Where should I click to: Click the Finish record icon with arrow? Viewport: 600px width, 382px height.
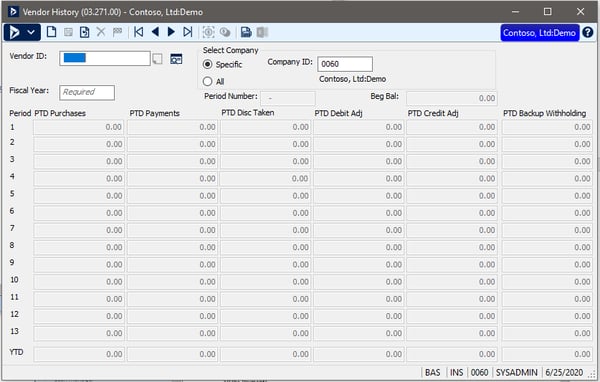84,32
